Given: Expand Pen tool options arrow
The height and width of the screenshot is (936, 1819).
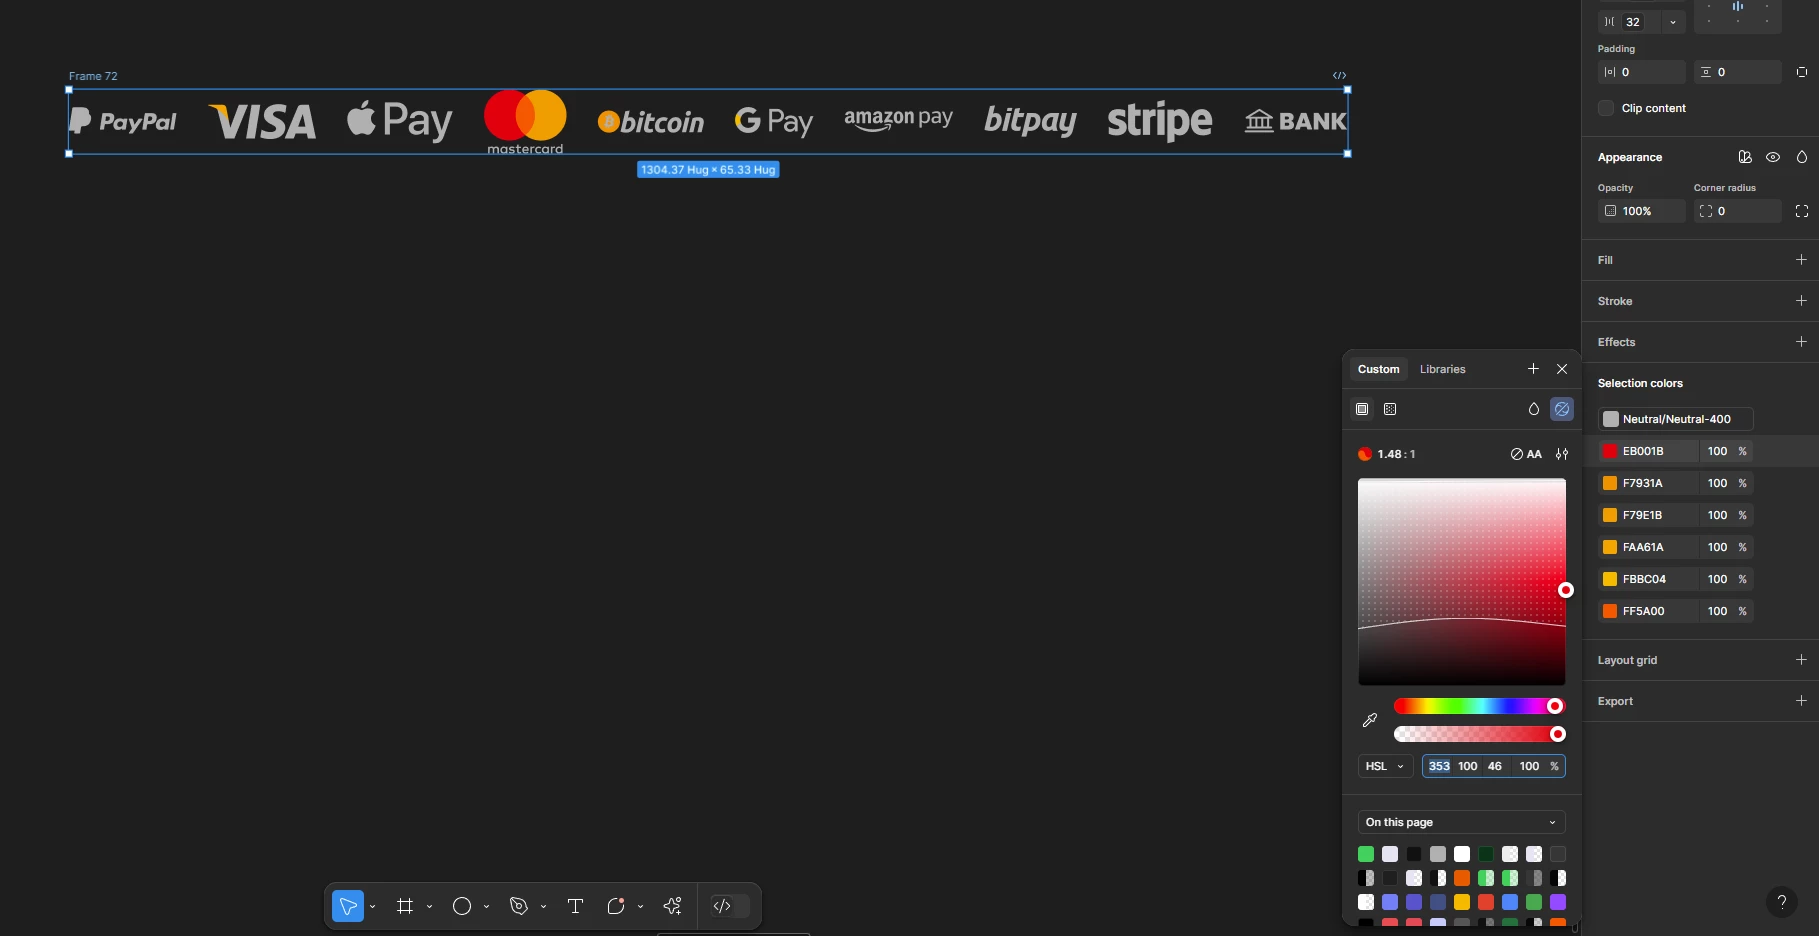Looking at the screenshot, I should click(x=543, y=907).
